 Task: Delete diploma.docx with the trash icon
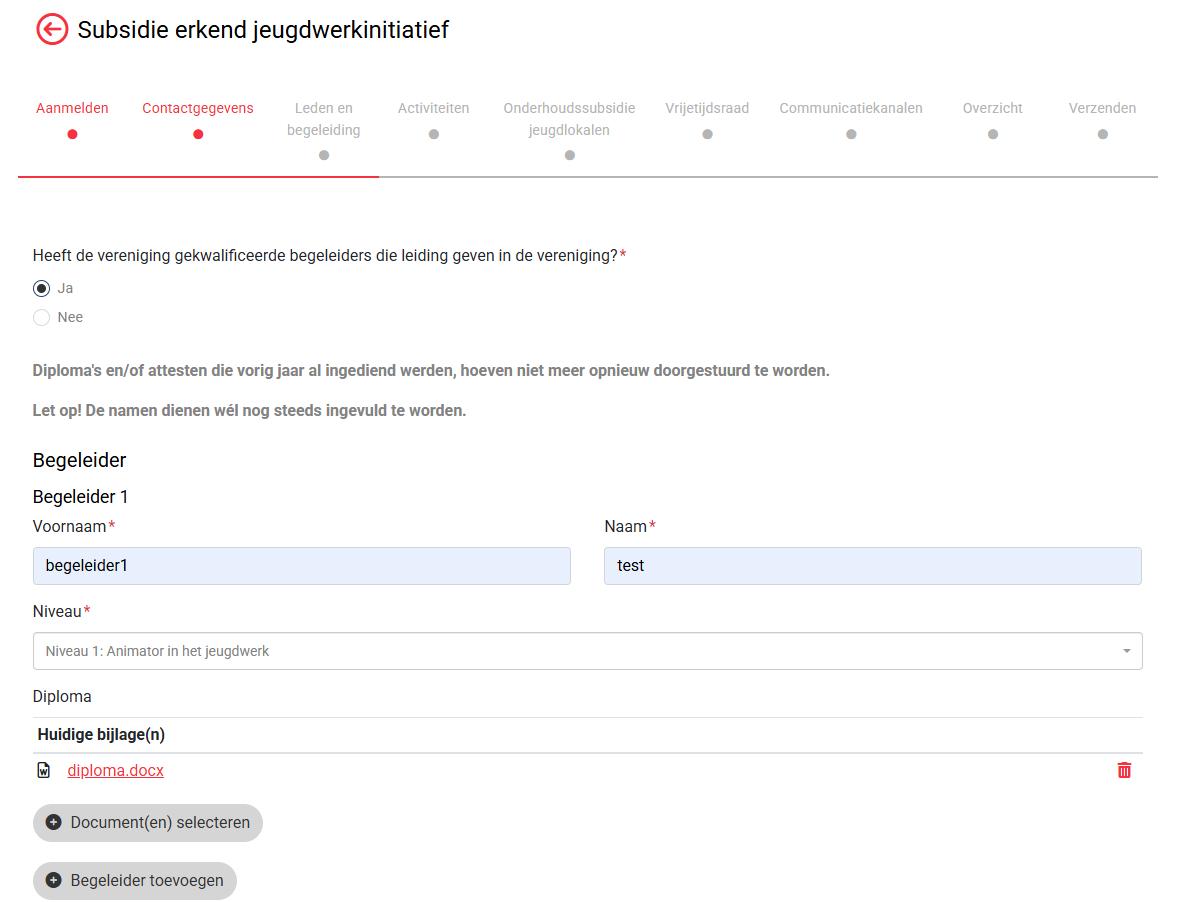pos(1124,770)
